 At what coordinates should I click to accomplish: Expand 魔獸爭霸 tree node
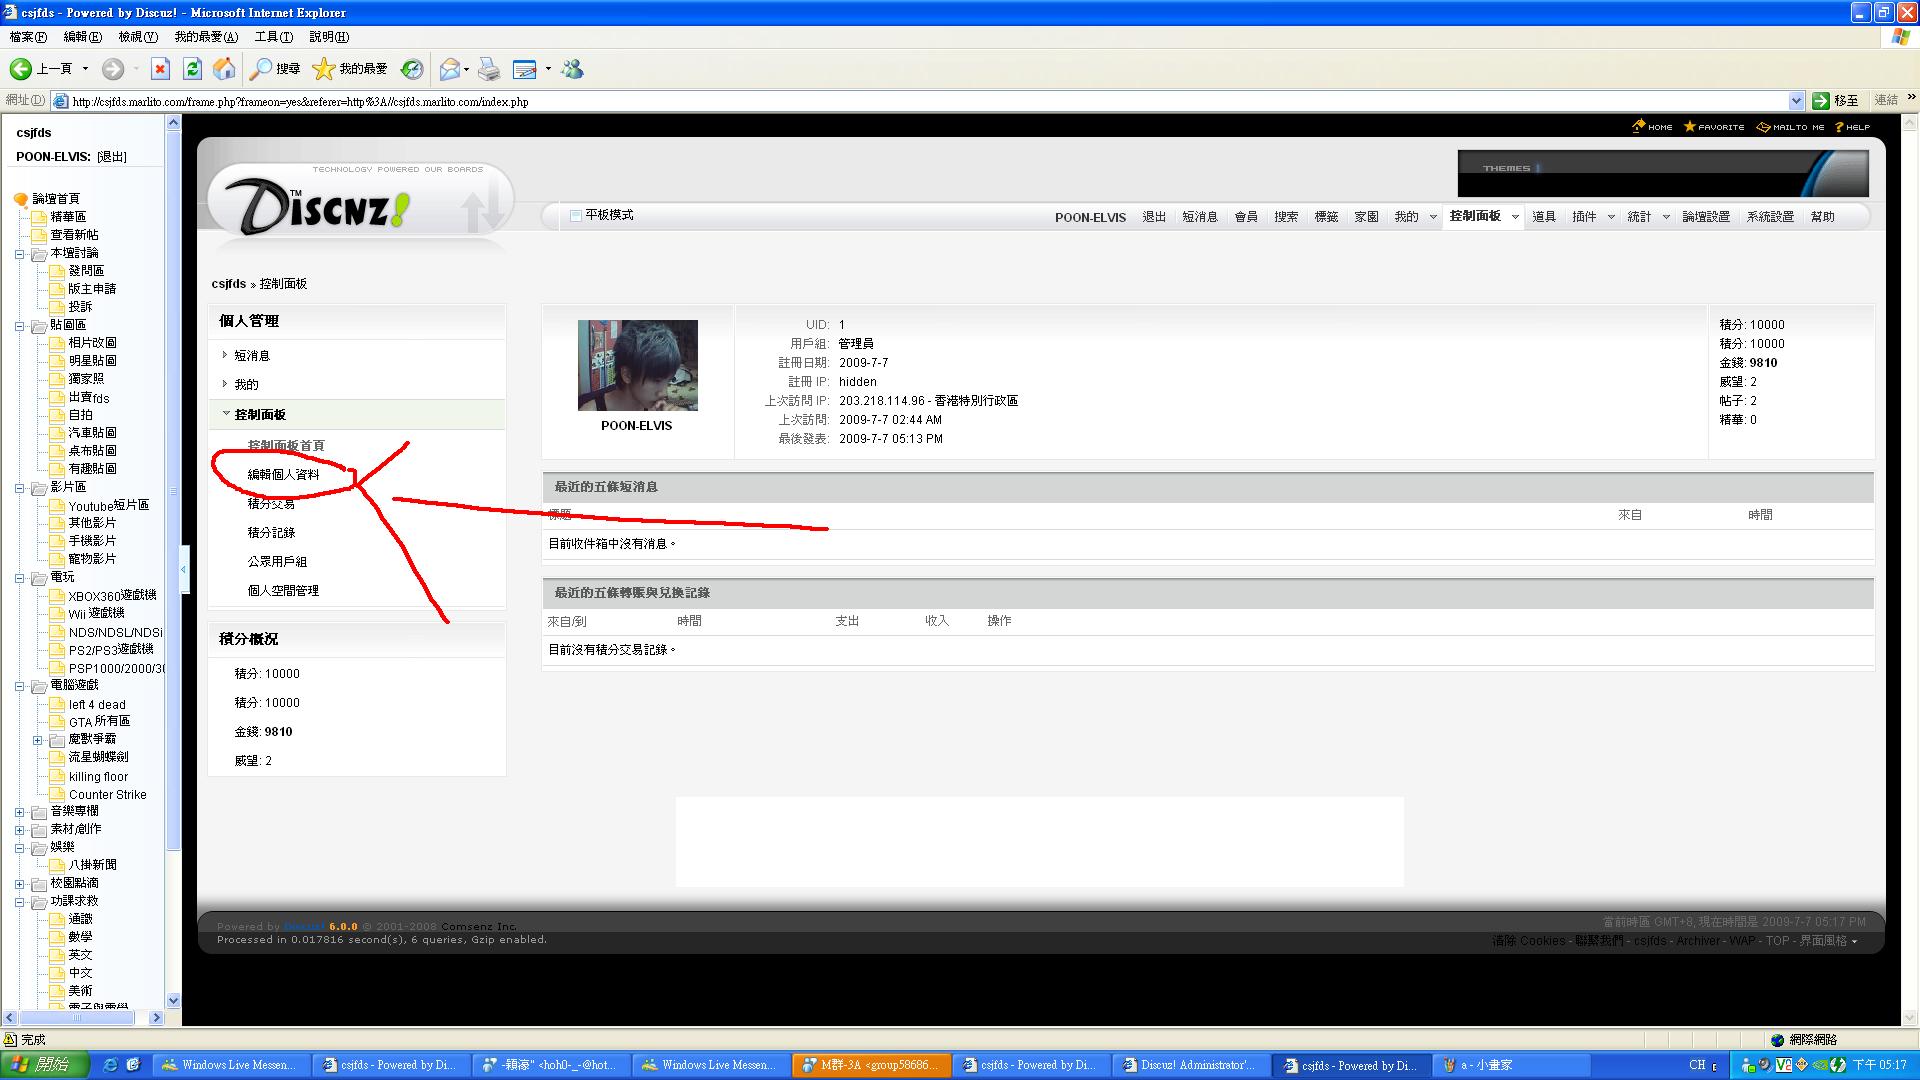[x=37, y=740]
